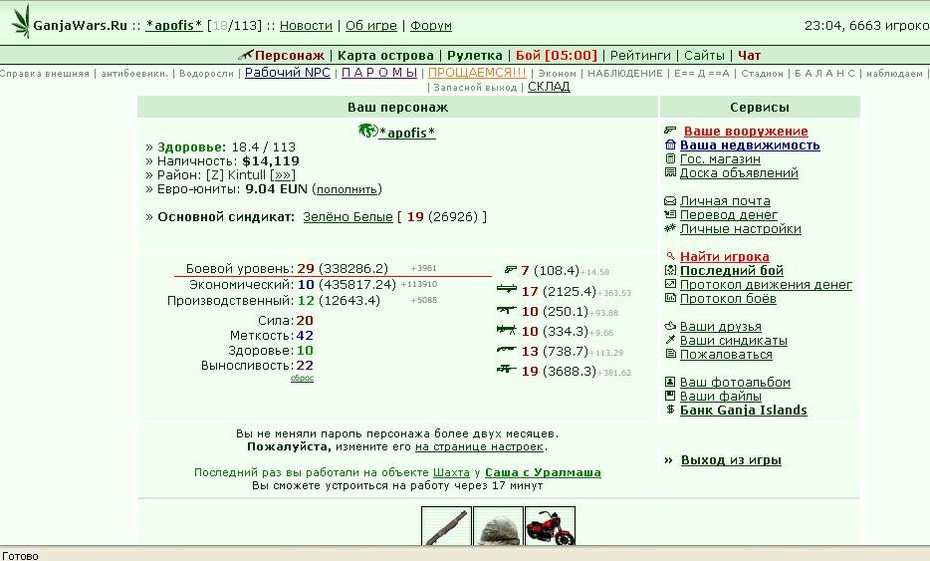Click the Справка внешняя link
The width and height of the screenshot is (930, 561).
coord(44,74)
